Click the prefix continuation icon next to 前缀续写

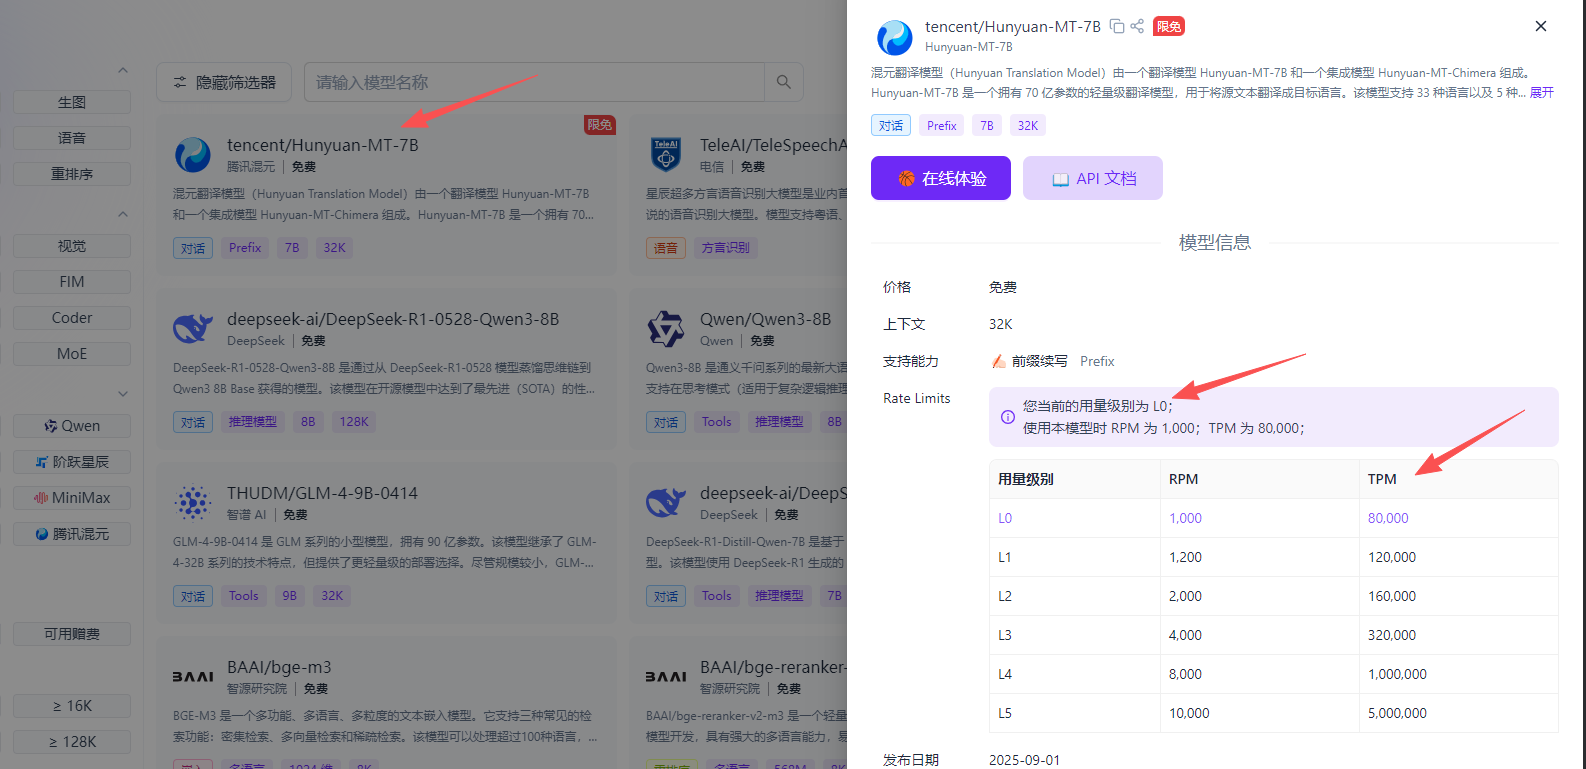998,361
